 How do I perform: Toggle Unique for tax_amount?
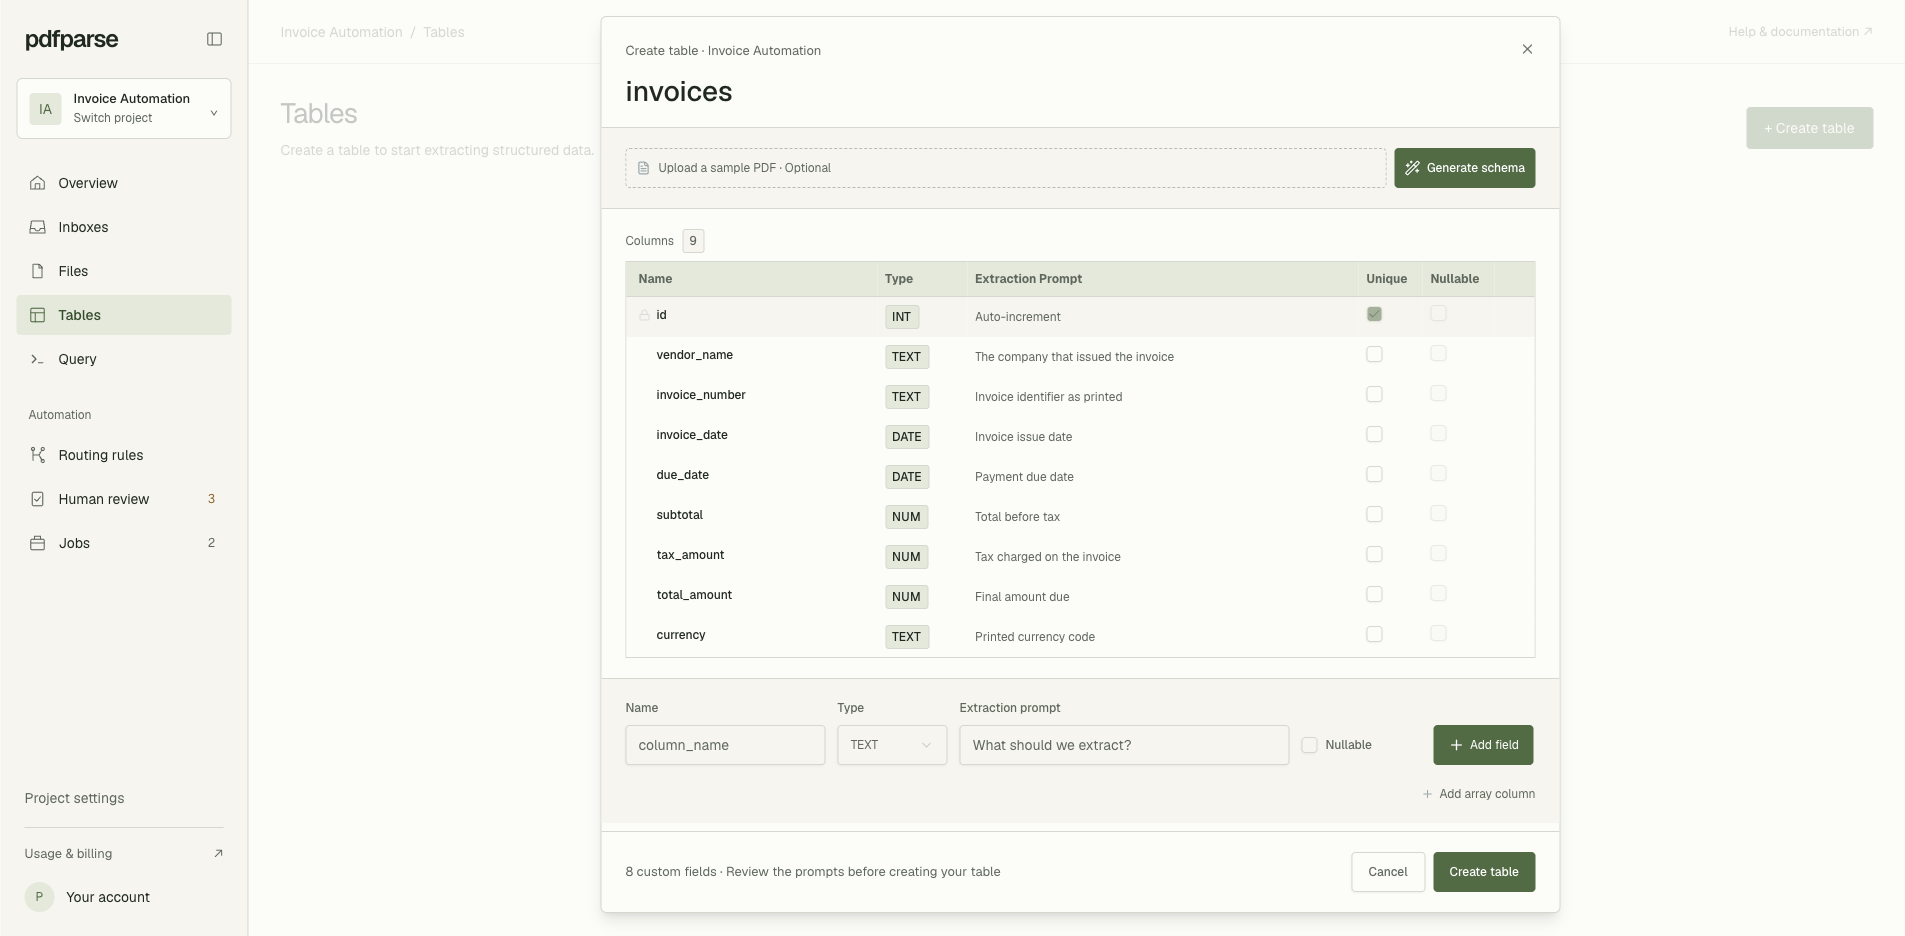click(x=1374, y=554)
